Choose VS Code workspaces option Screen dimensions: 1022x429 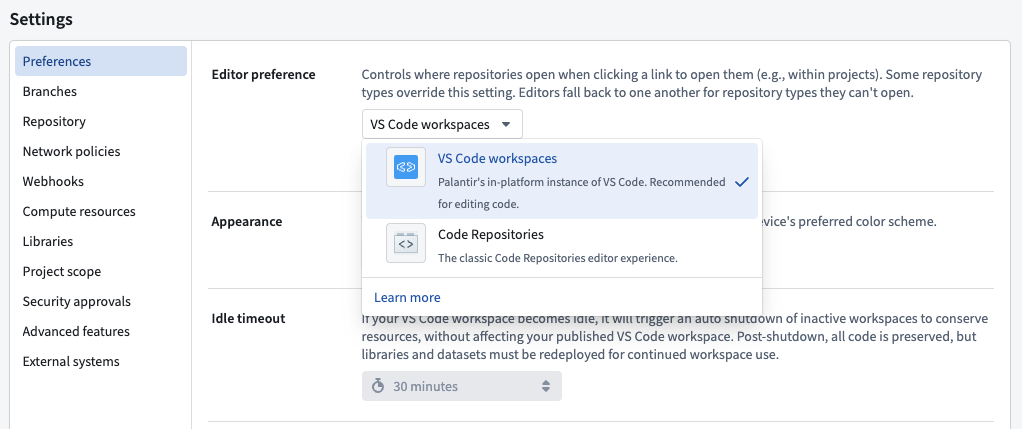pyautogui.click(x=562, y=181)
